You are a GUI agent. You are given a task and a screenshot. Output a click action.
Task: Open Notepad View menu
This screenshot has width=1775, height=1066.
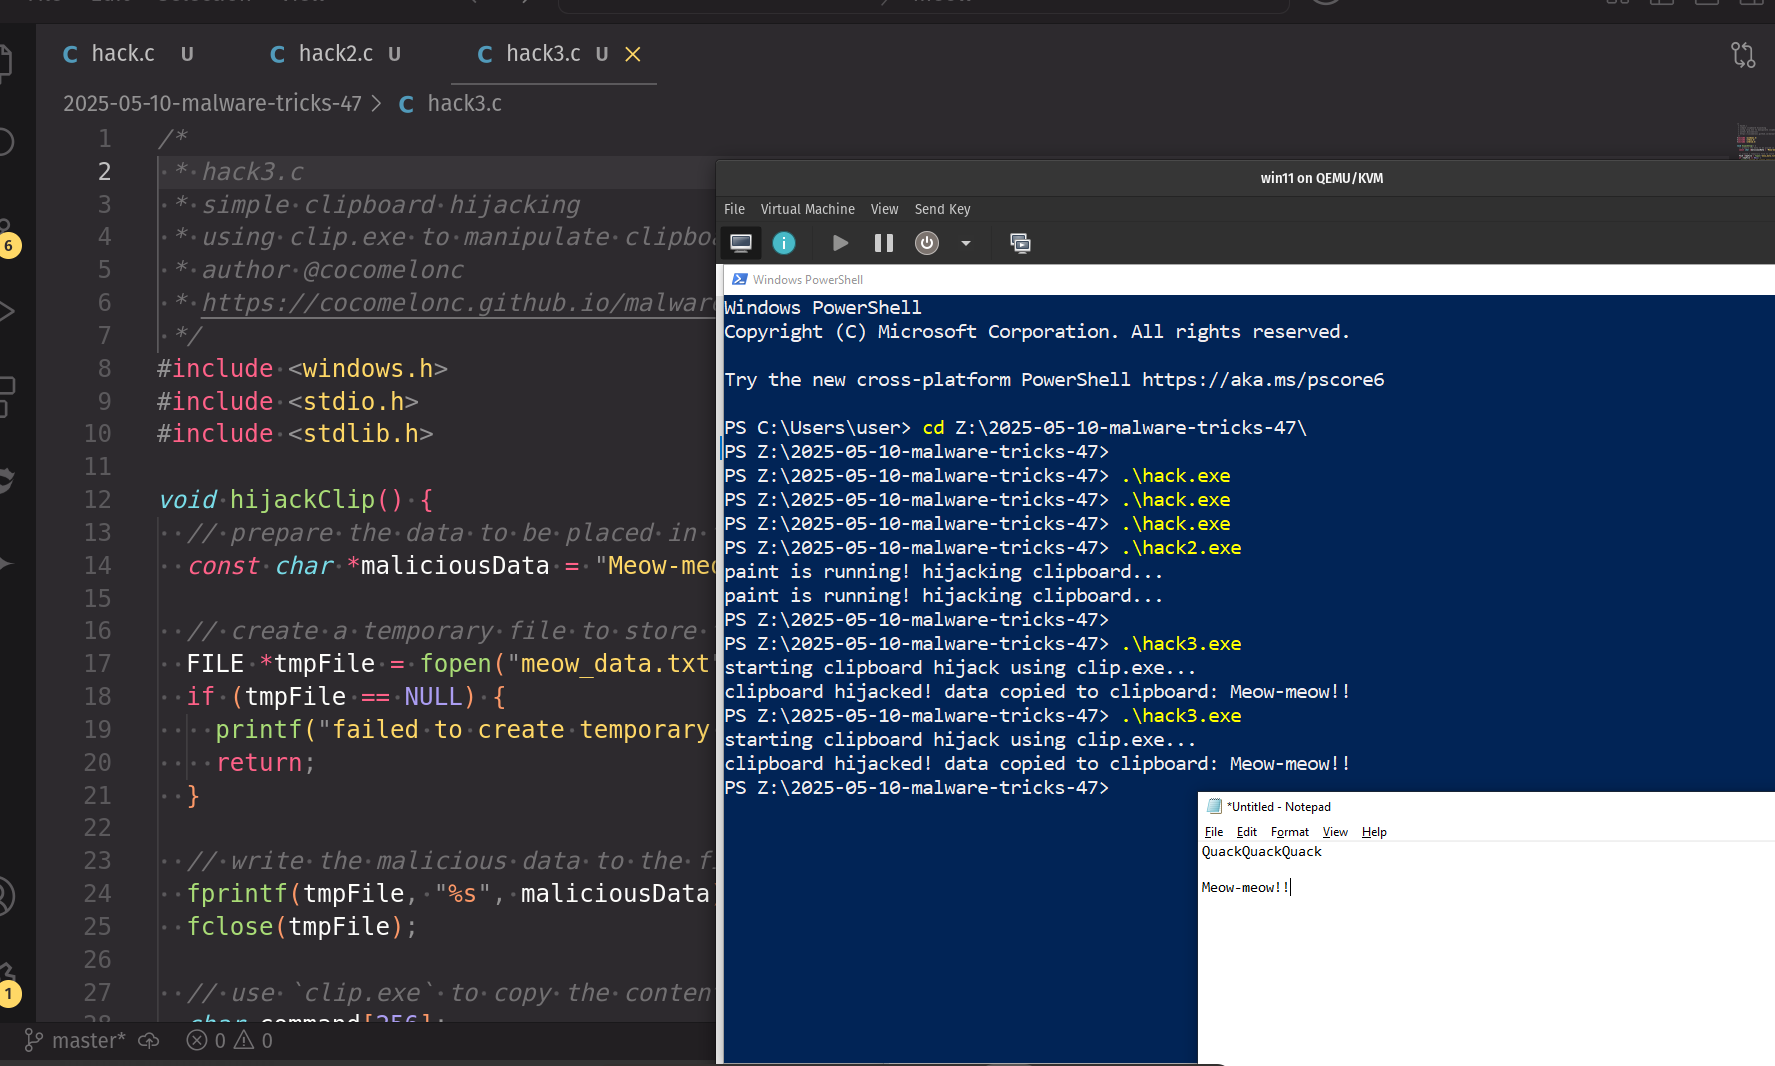1335,832
